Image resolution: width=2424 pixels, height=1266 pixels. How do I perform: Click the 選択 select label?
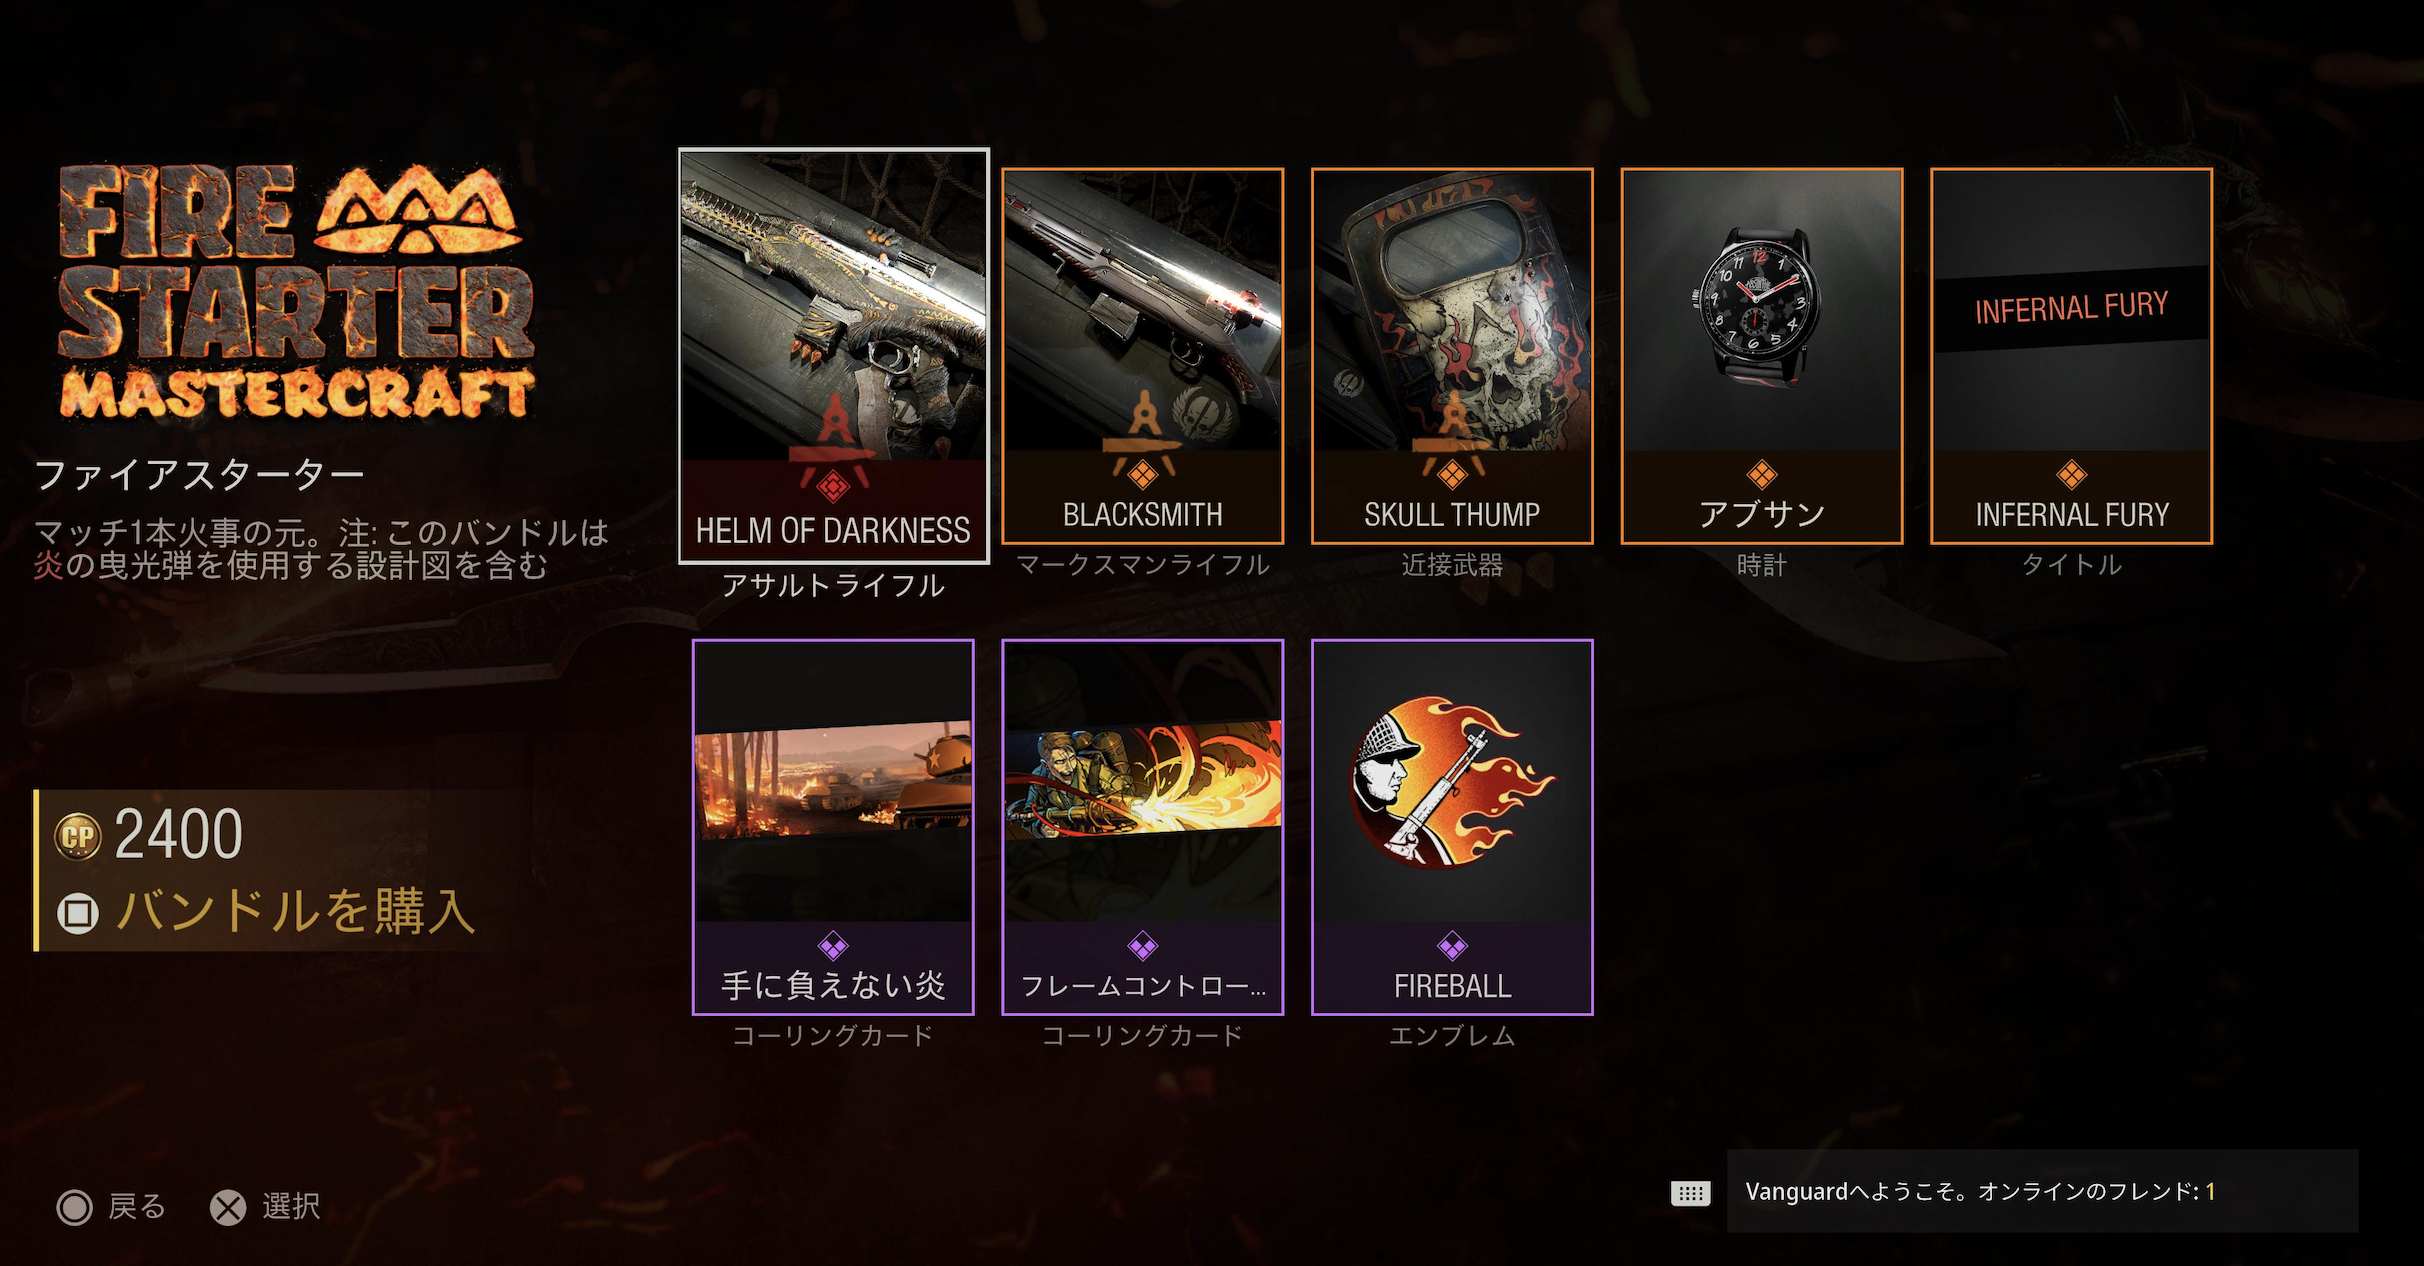tap(291, 1206)
